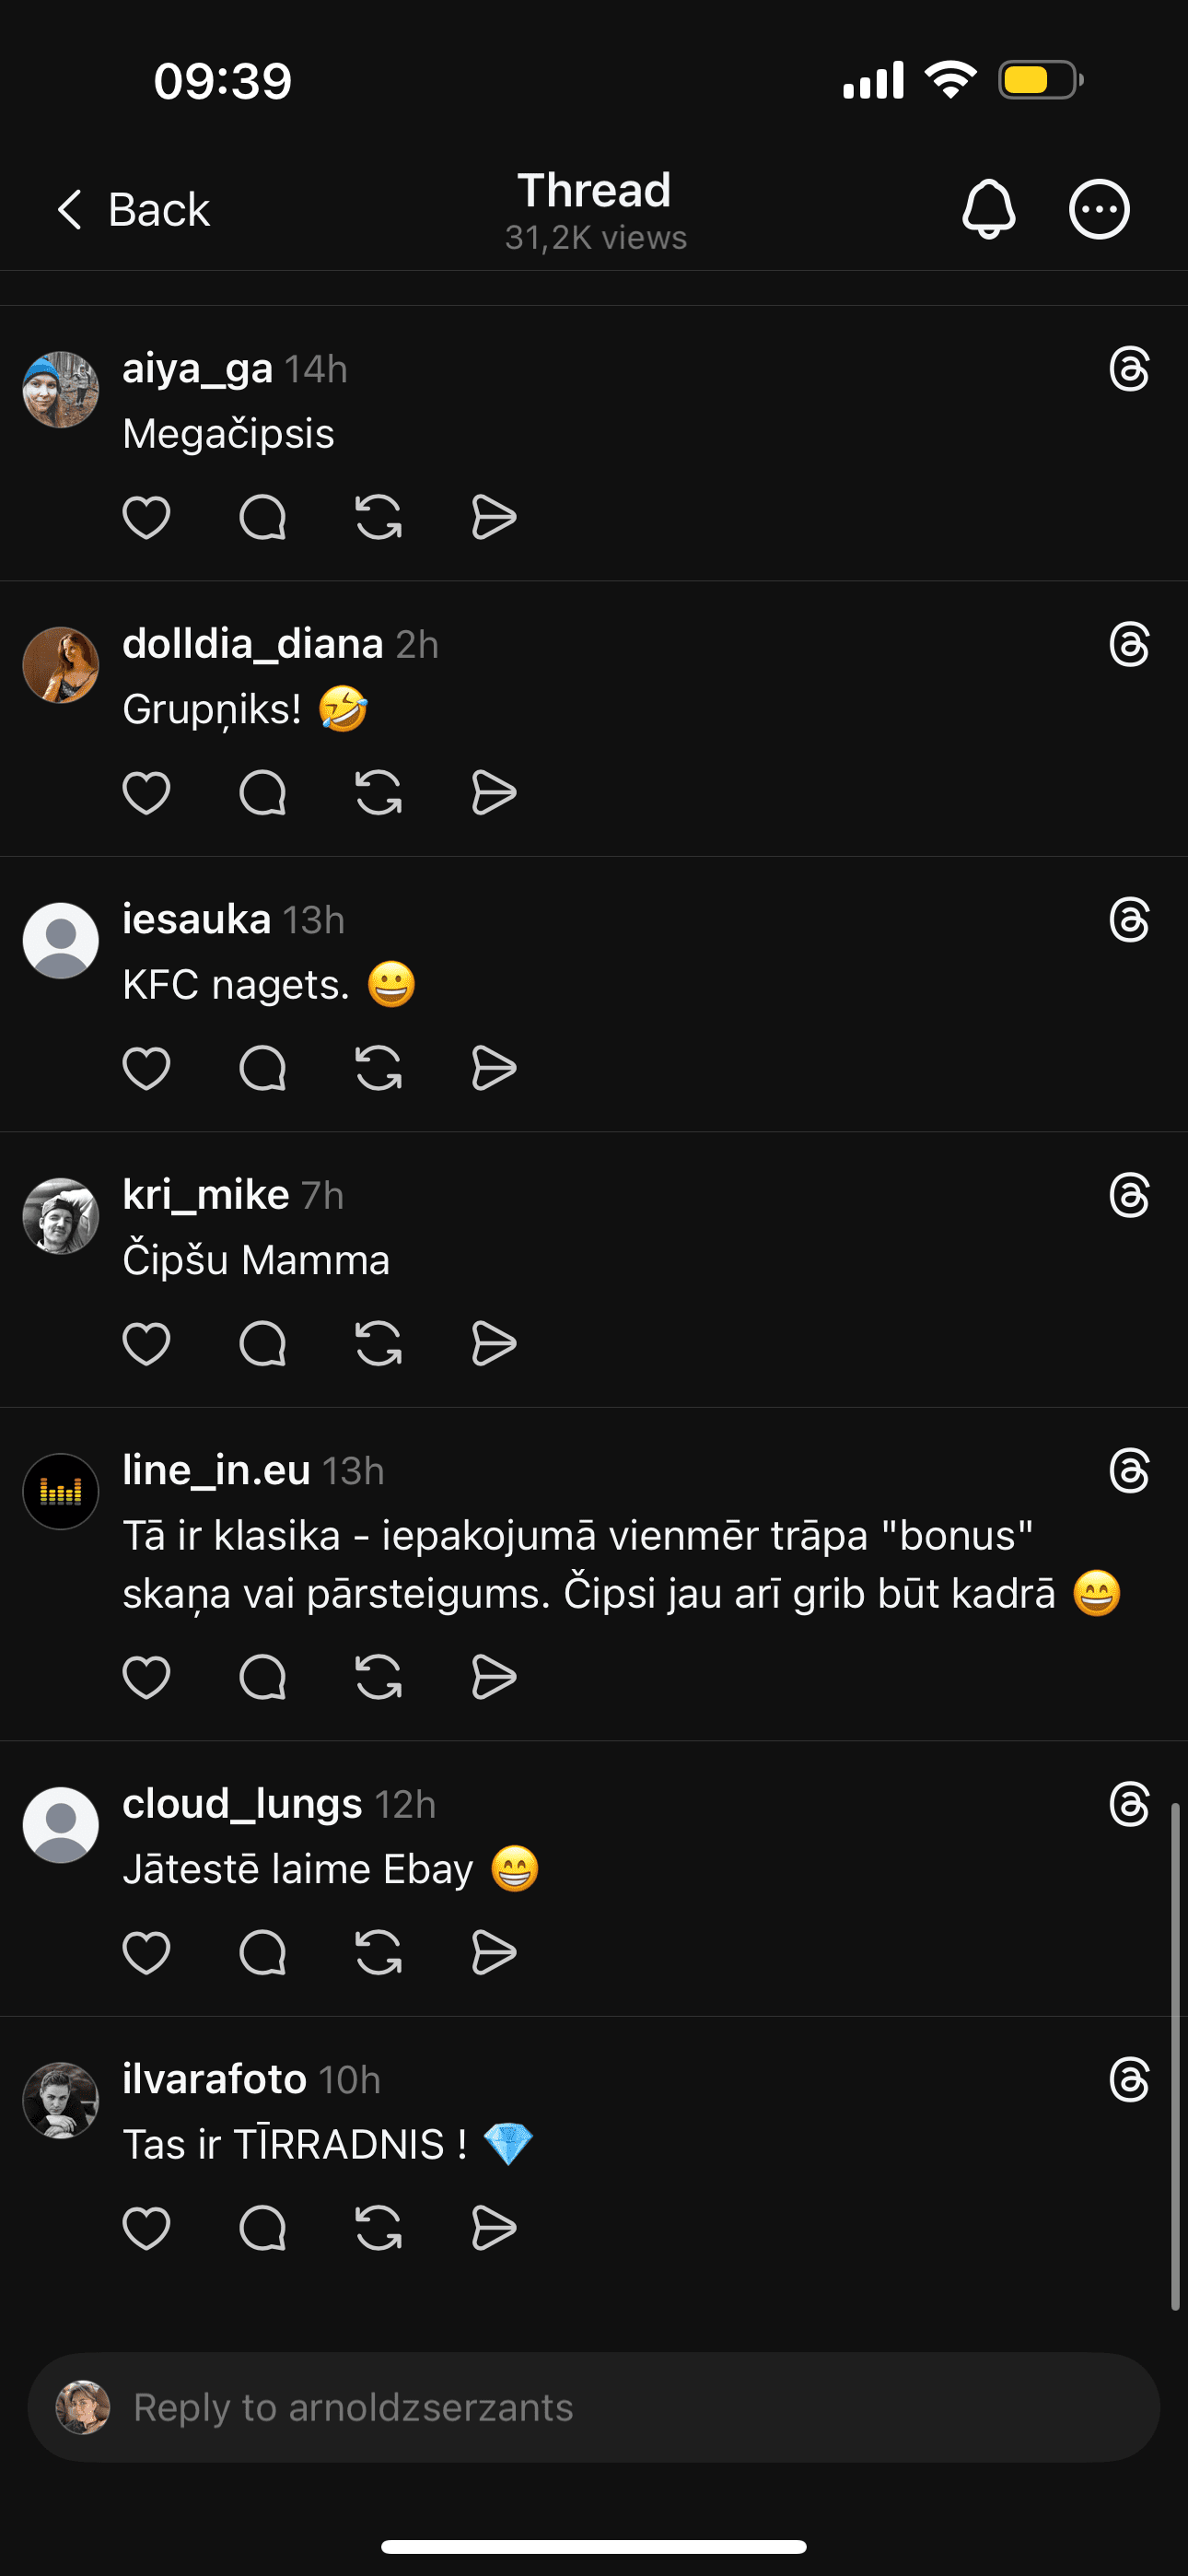Reply to line_in.eu's comment

262,1677
